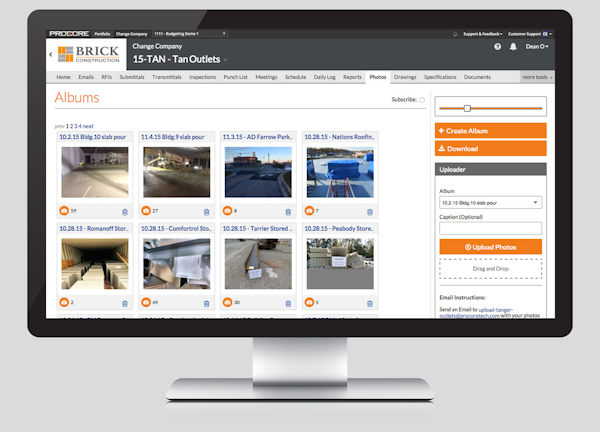Open the Specifications tab
This screenshot has height=432, width=600.
(x=440, y=77)
